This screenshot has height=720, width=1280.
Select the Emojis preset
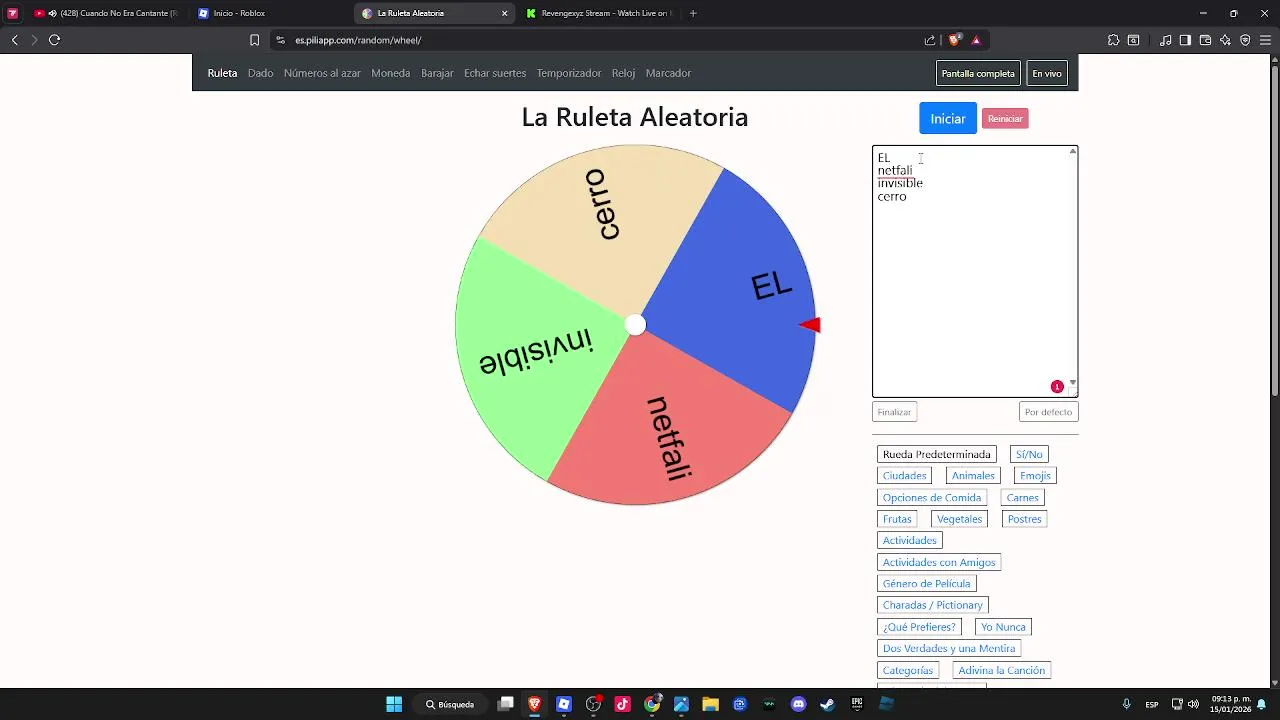click(x=1035, y=476)
